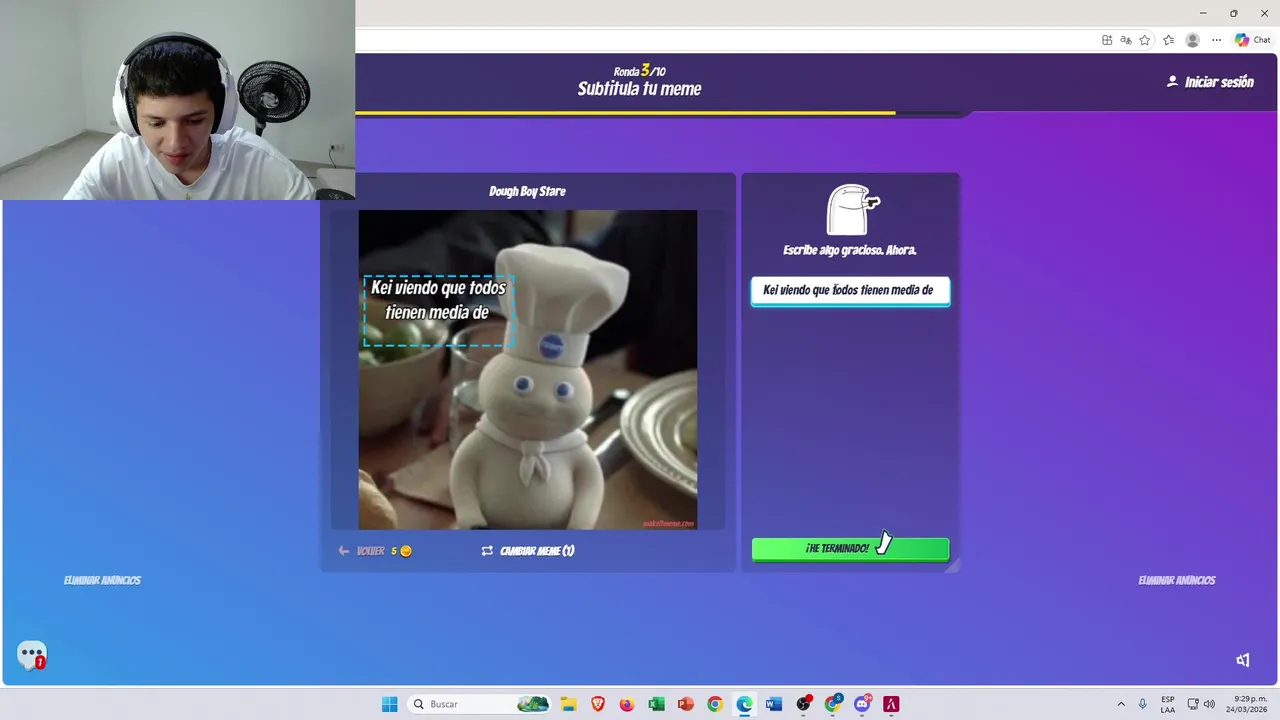Click the webcam overlay video feed
Screen dimensions: 1280x720
177,100
